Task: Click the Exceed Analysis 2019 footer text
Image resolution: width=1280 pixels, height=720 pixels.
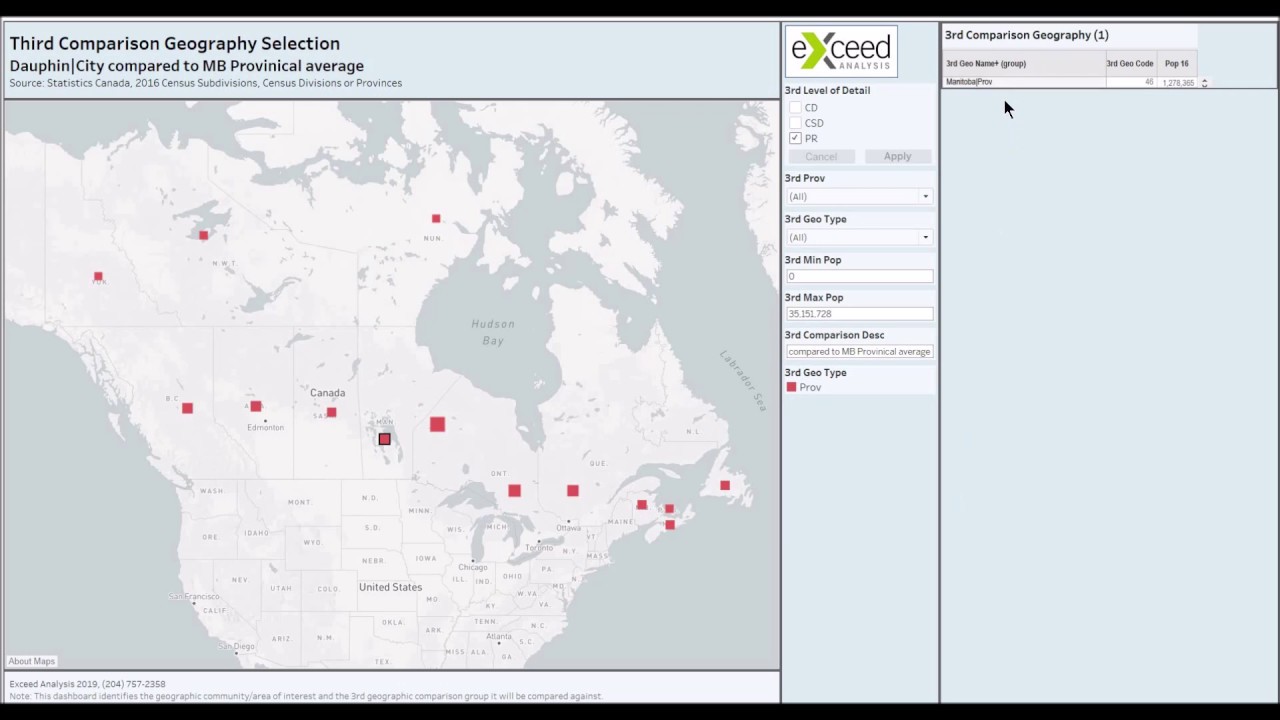Action: pos(88,684)
